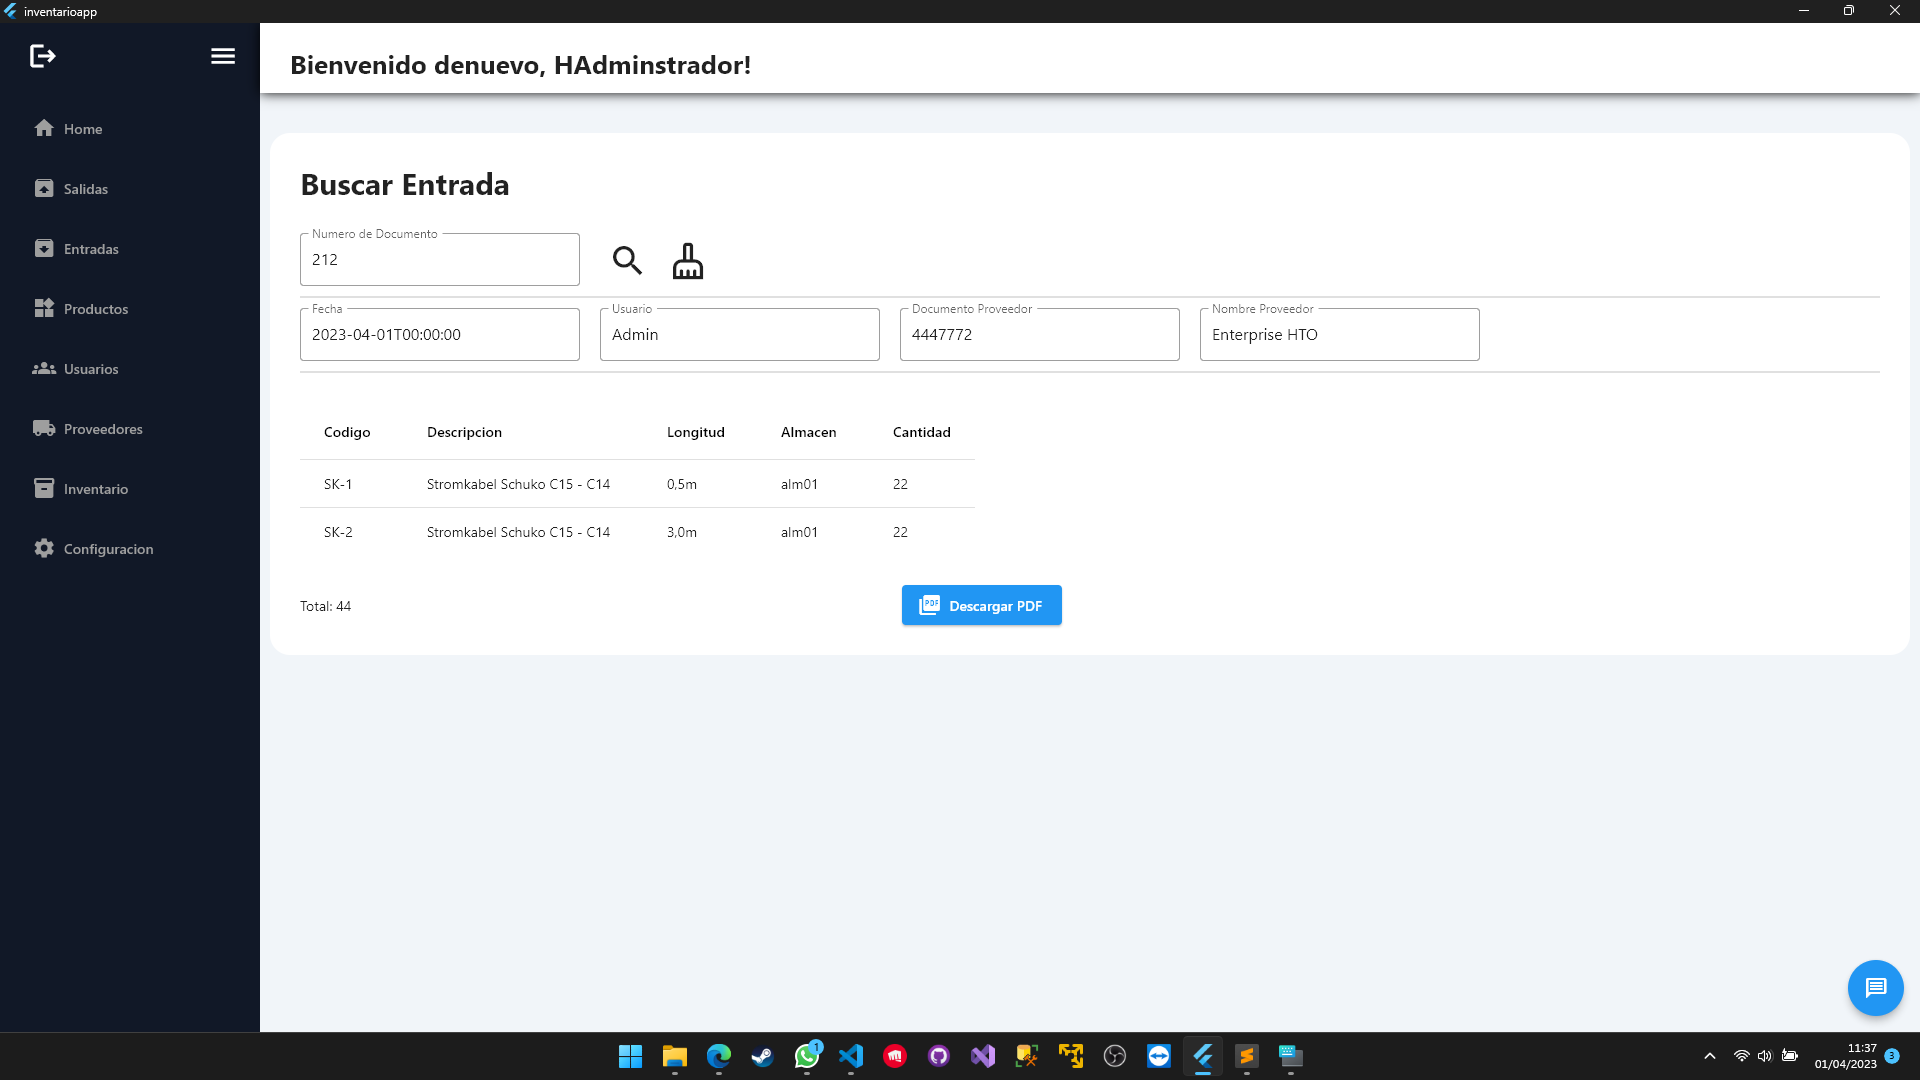This screenshot has height=1080, width=1920.
Task: Open Sublime Text from the taskbar
Action: pos(1247,1056)
